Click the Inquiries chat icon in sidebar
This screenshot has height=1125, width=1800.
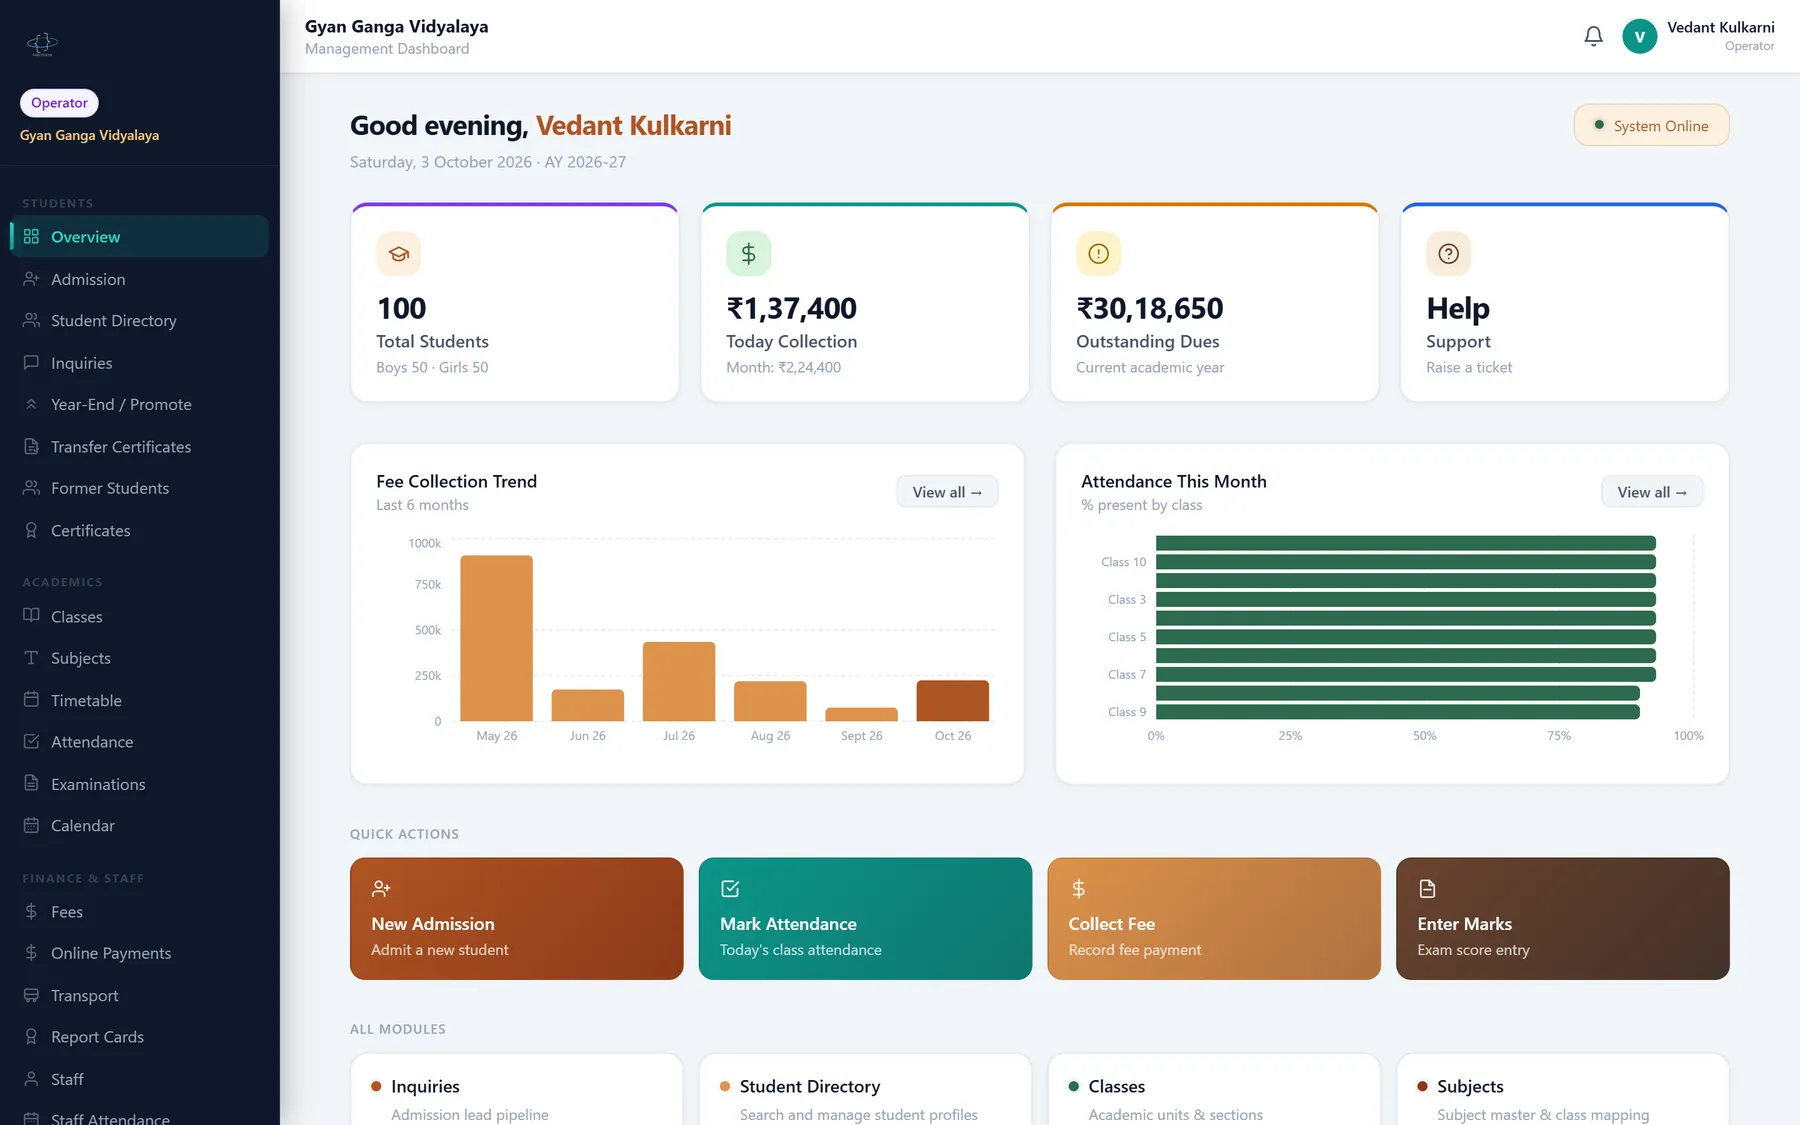[31, 363]
